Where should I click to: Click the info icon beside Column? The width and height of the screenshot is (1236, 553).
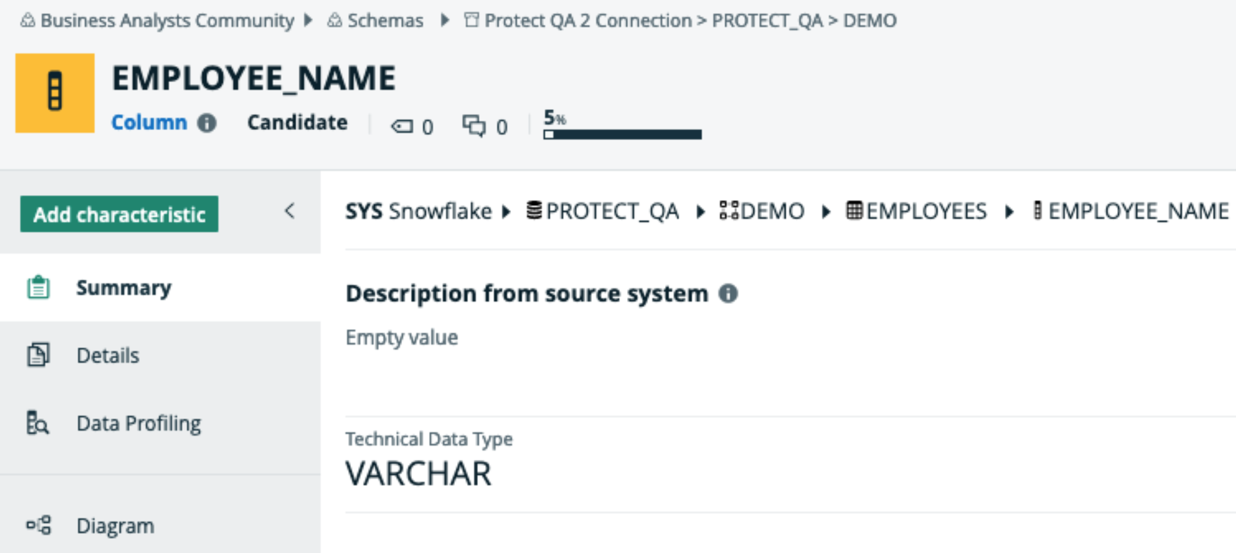pyautogui.click(x=207, y=123)
